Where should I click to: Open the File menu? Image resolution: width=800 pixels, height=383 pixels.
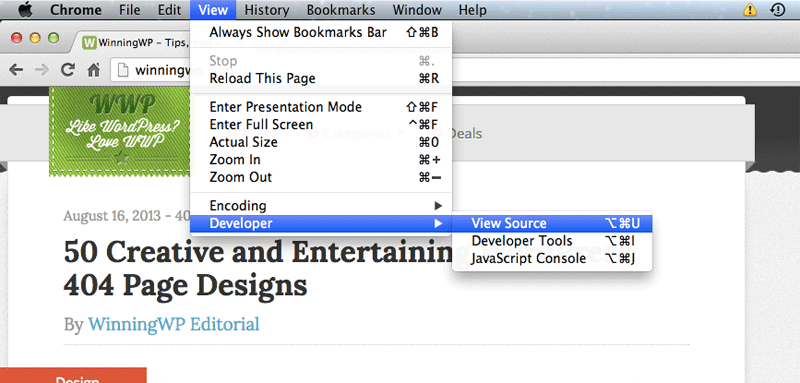coord(130,10)
